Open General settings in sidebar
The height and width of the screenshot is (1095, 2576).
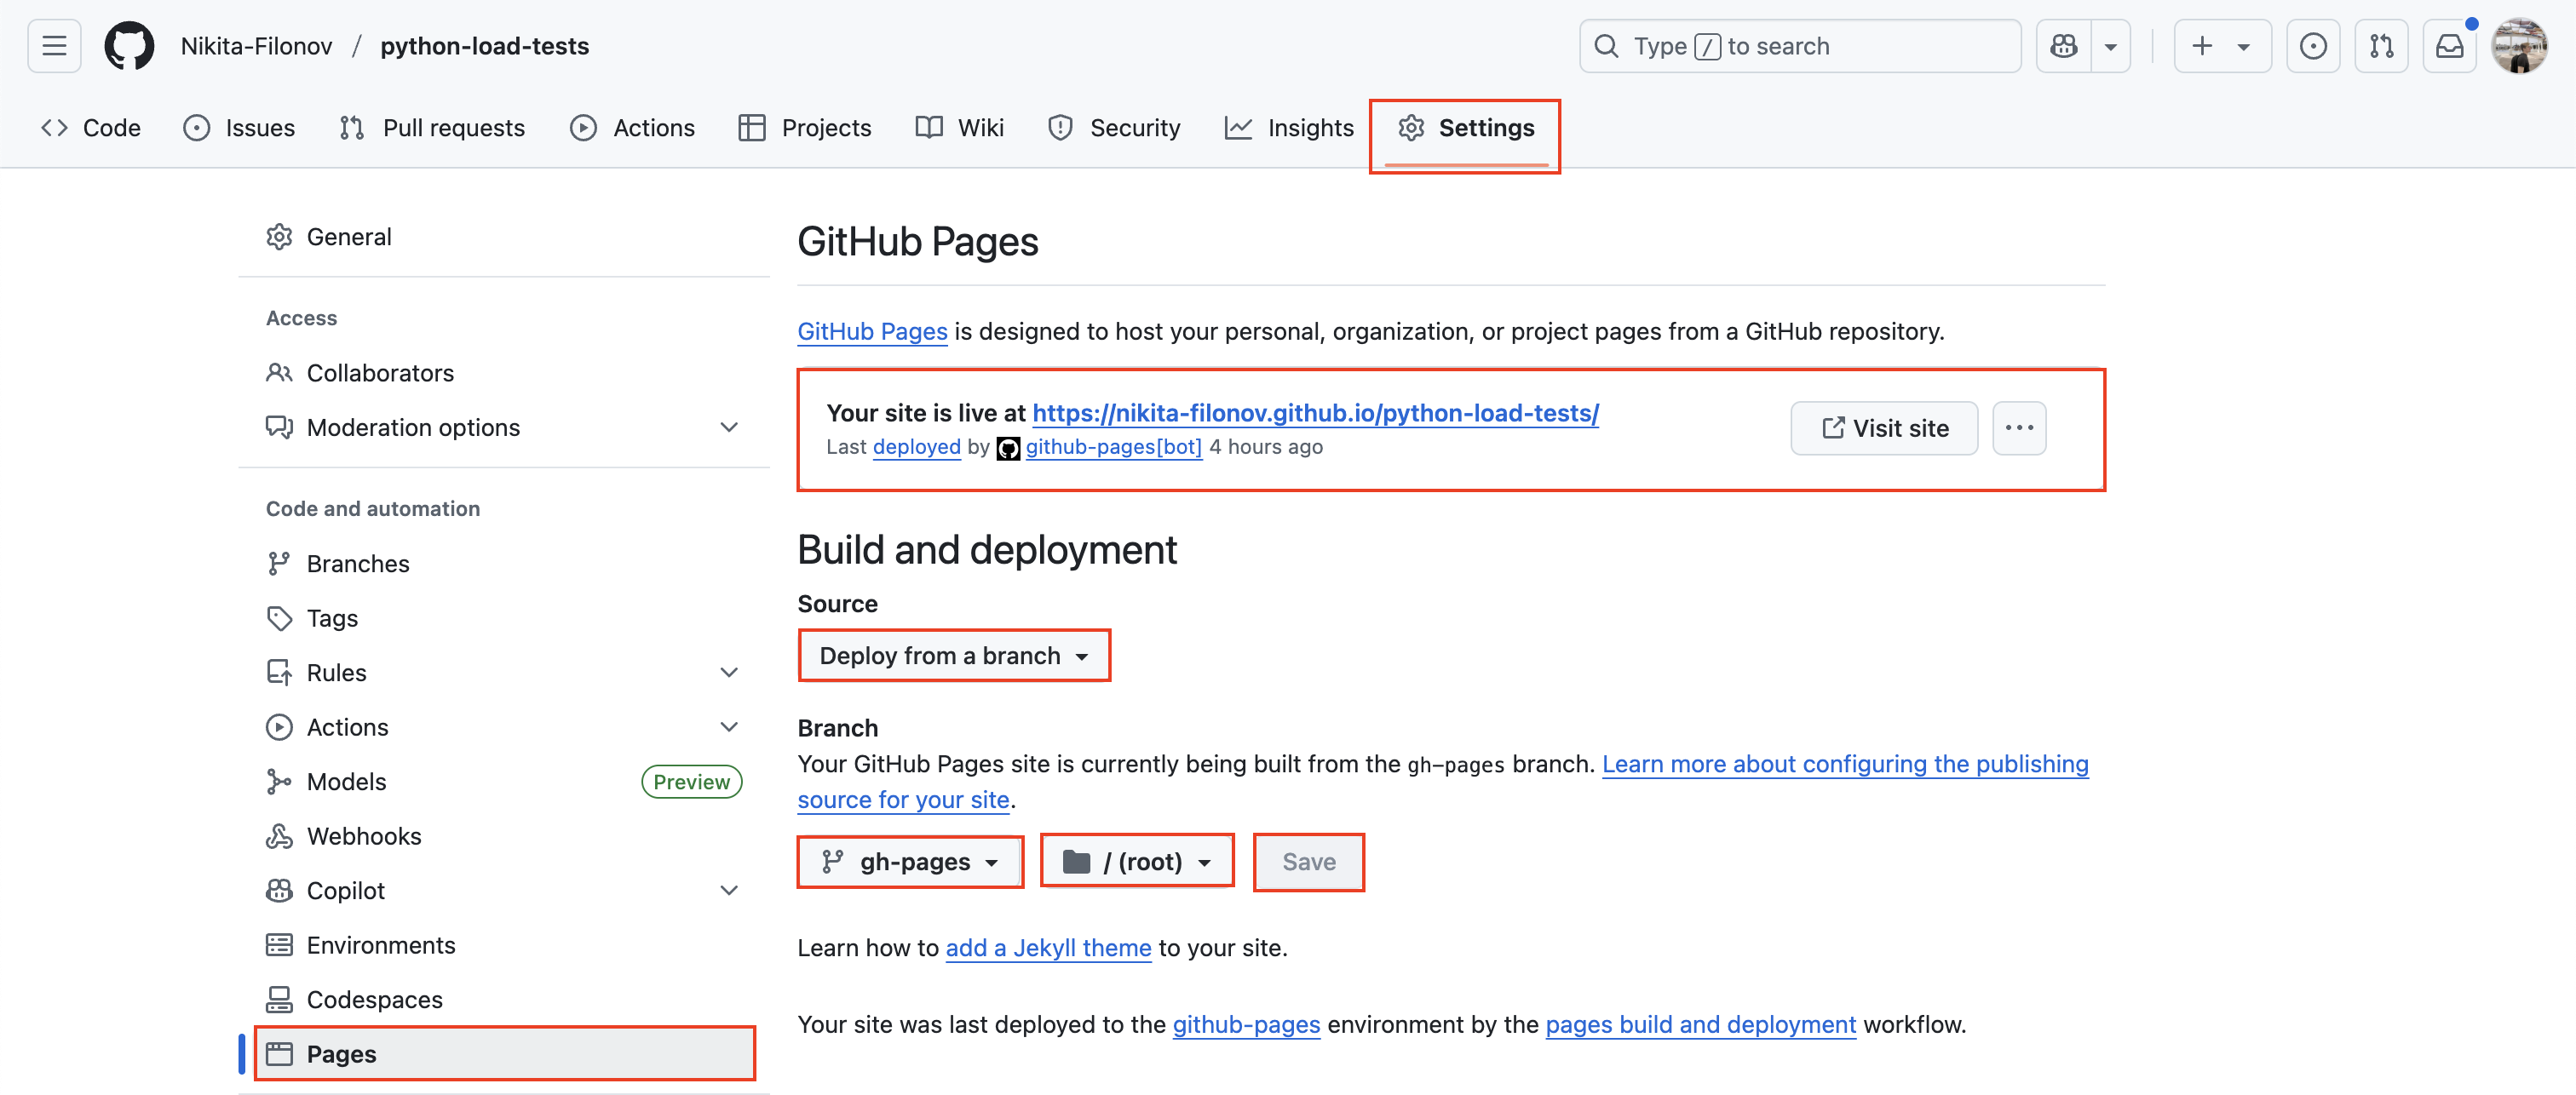click(504, 237)
